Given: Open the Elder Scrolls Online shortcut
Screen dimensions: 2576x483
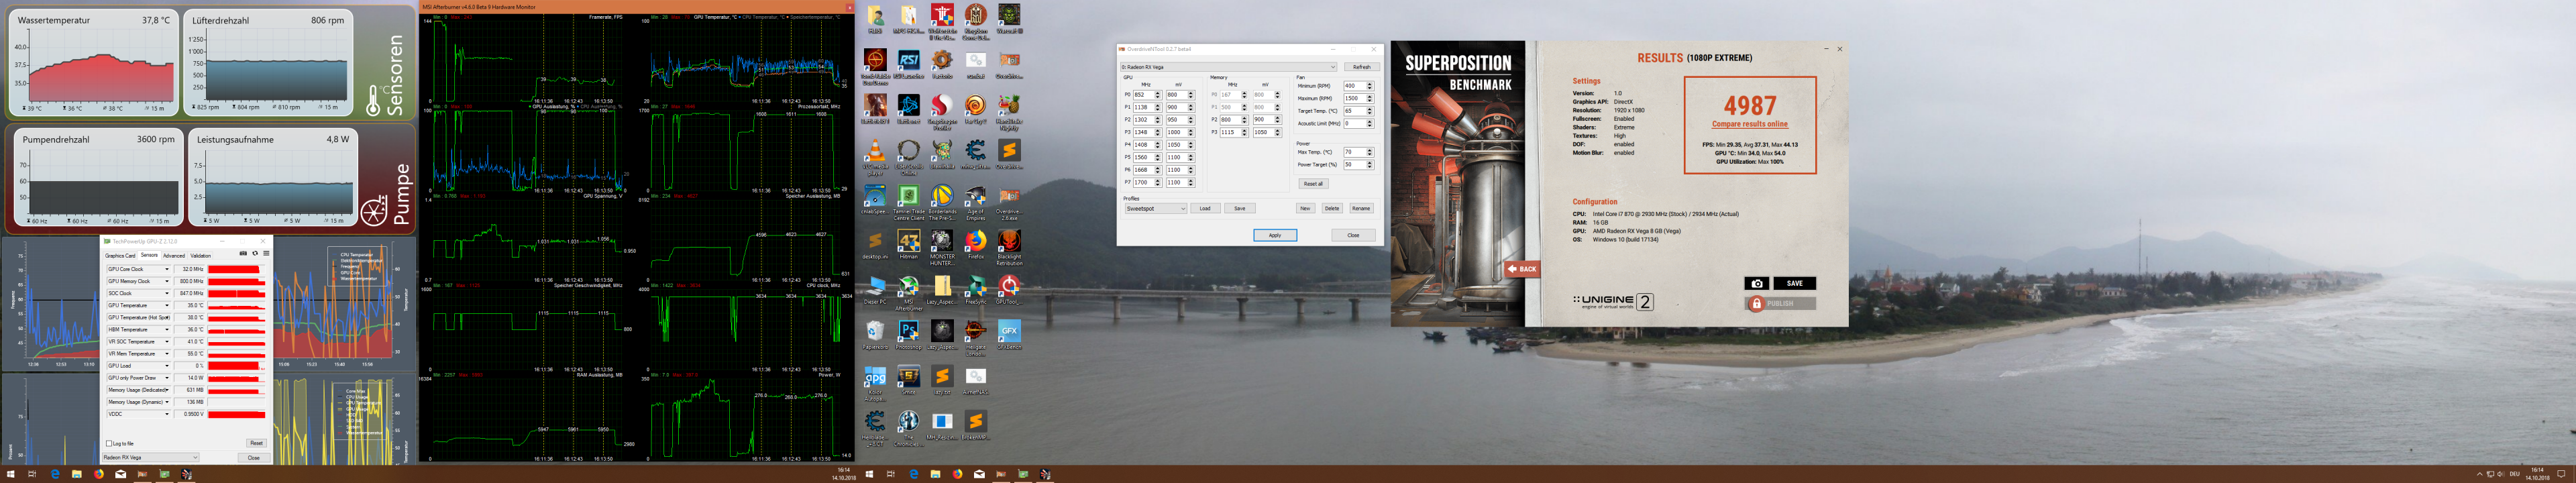Looking at the screenshot, I should pyautogui.click(x=909, y=156).
